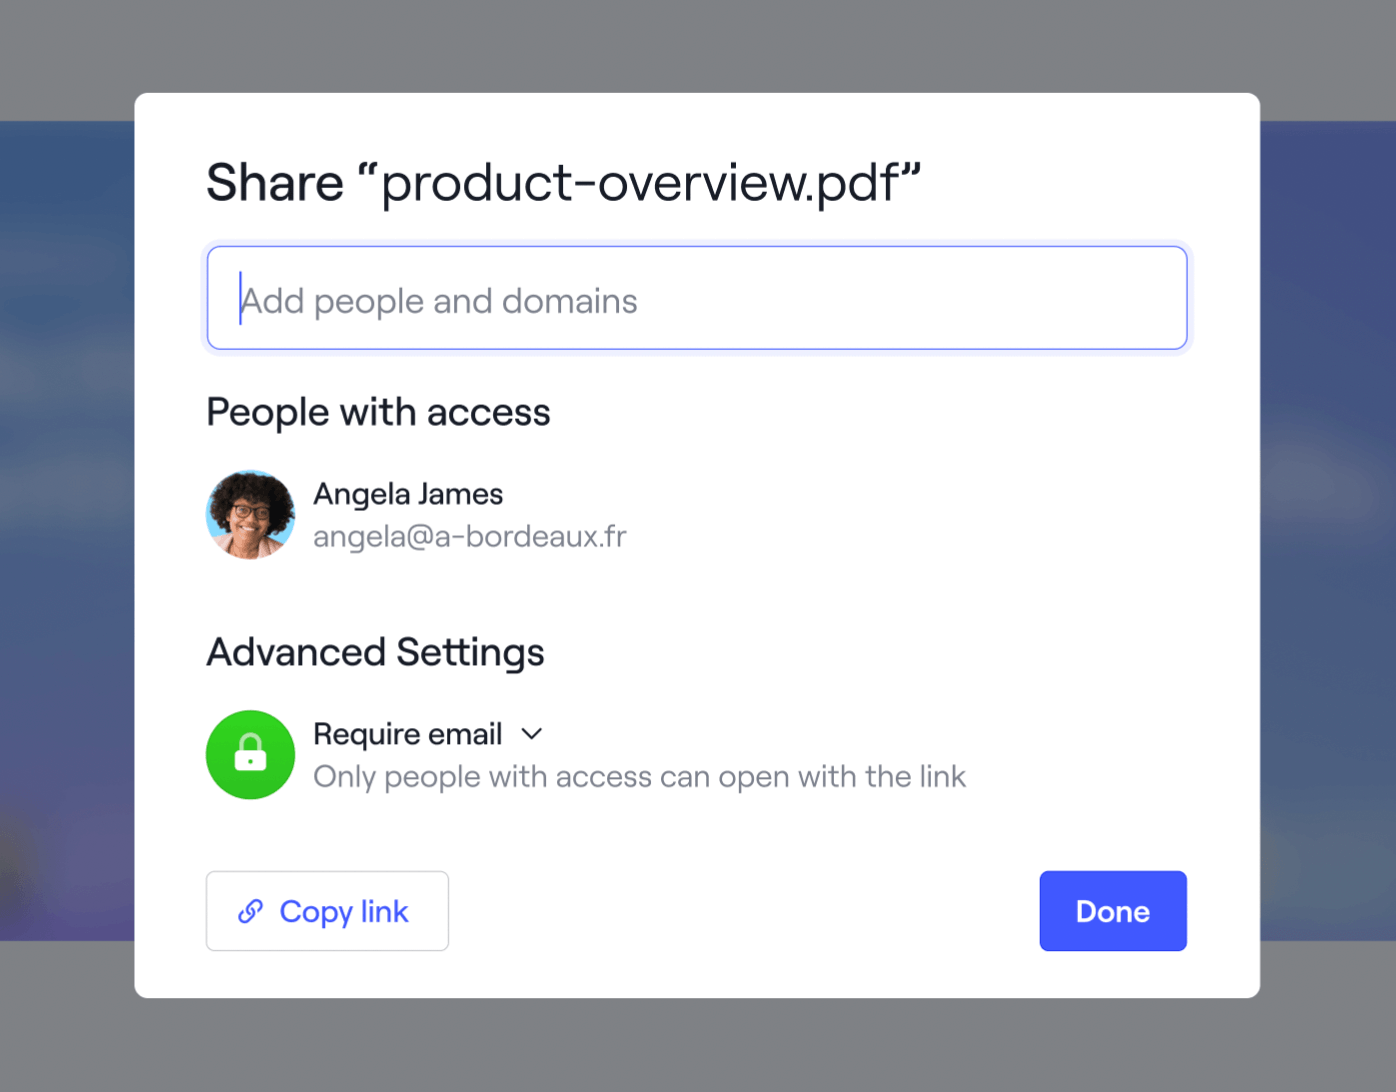1396x1092 pixels.
Task: Click the gray area below the dialog
Action: [x=697, y=1045]
